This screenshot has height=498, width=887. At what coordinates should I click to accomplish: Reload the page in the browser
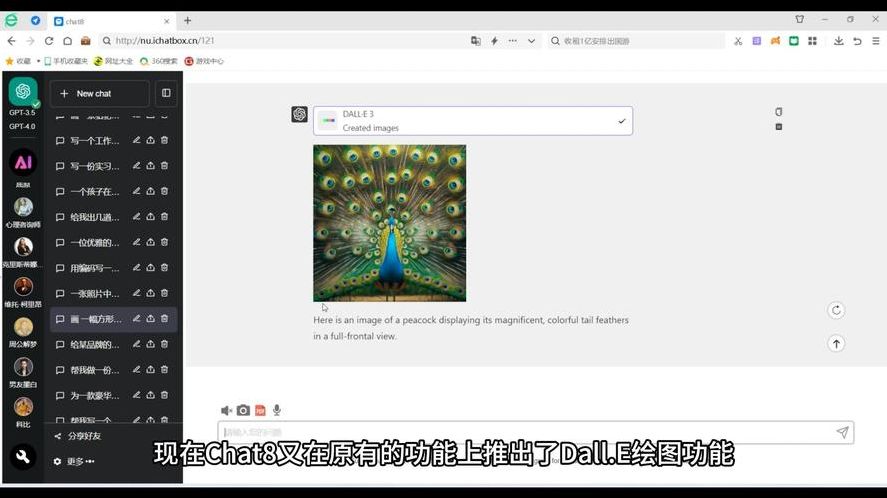pyautogui.click(x=49, y=41)
